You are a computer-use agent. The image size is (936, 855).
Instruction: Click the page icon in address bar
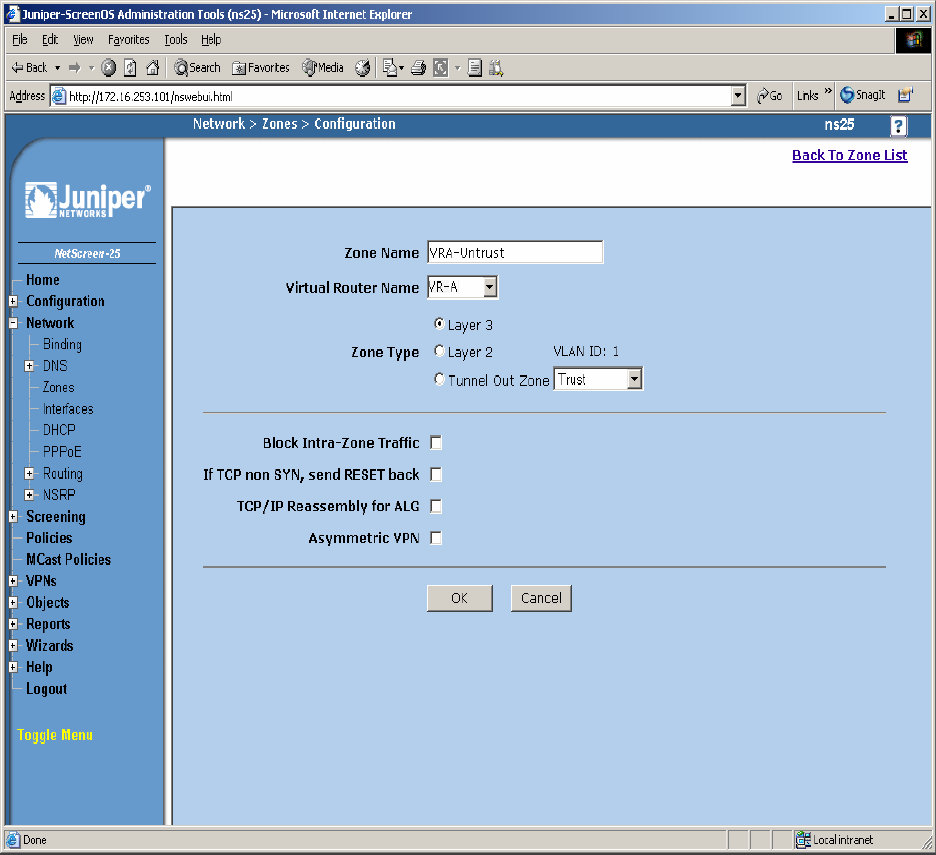click(x=58, y=96)
